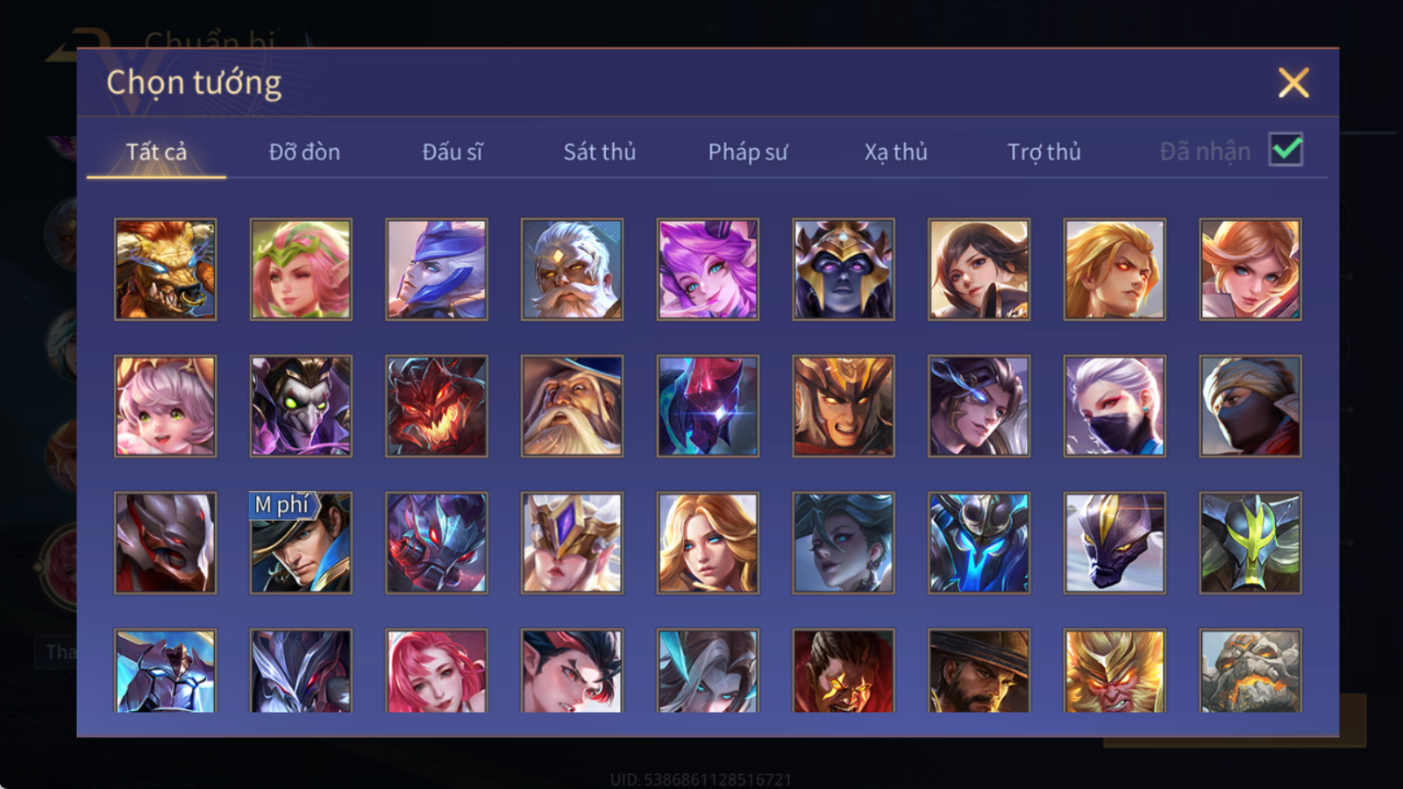The width and height of the screenshot is (1403, 789).
Task: Toggle the Đã nhận checkbox
Action: 1286,150
